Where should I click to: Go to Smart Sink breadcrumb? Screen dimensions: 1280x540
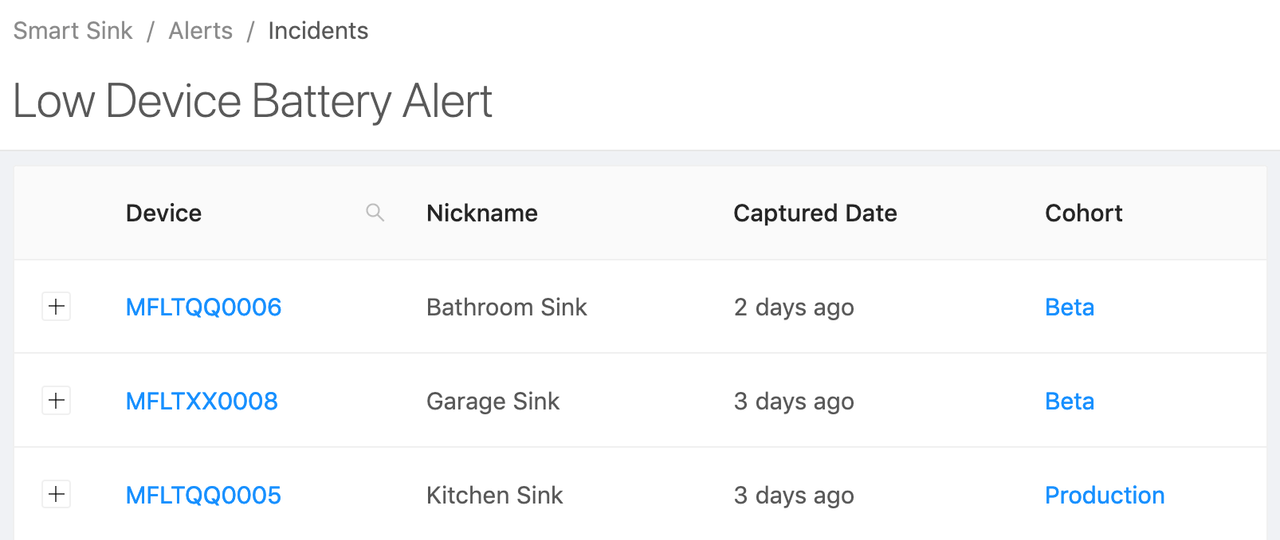tap(73, 31)
